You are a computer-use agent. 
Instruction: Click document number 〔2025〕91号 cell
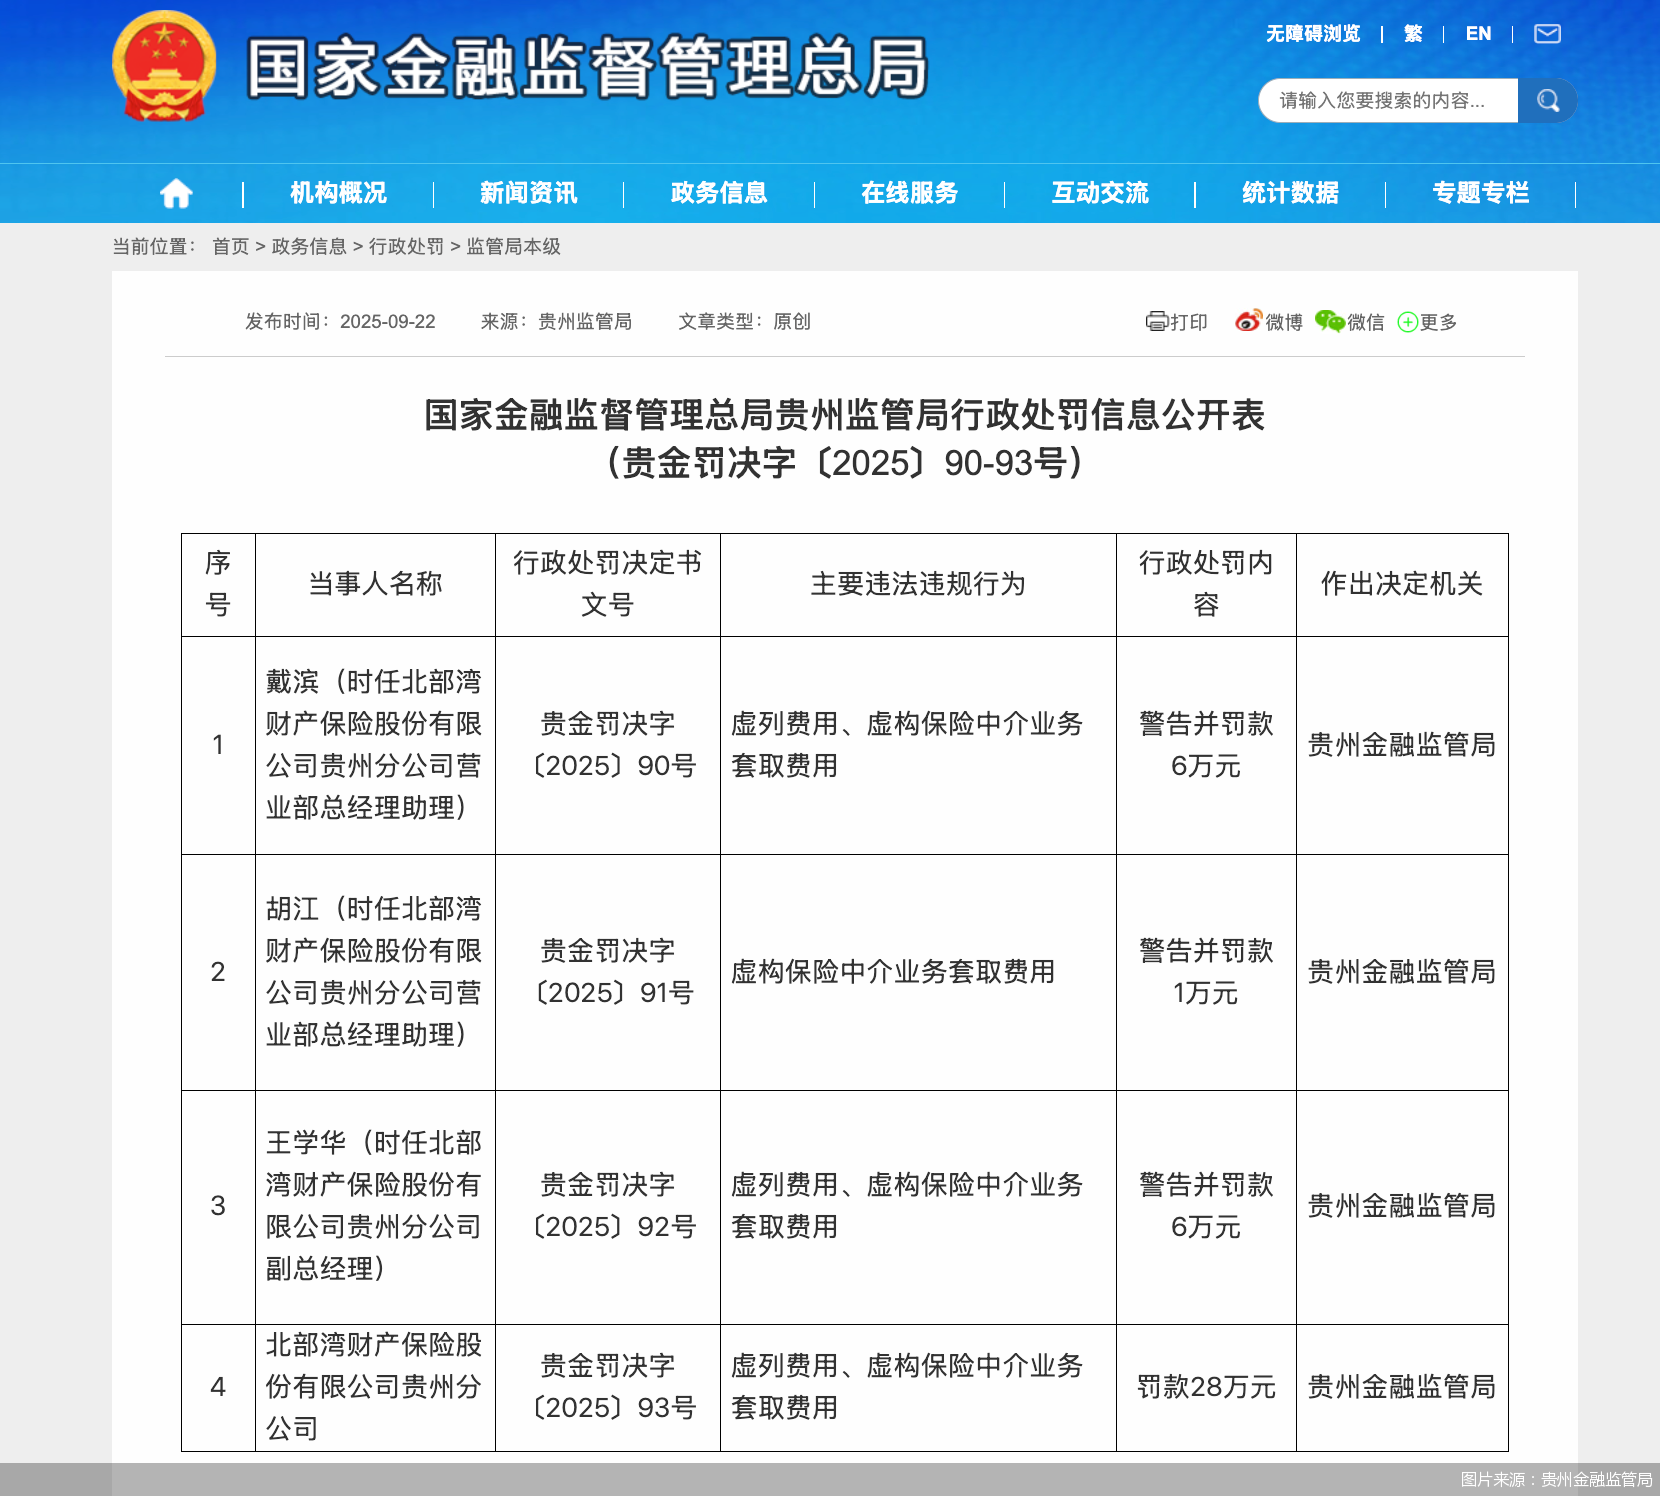608,972
